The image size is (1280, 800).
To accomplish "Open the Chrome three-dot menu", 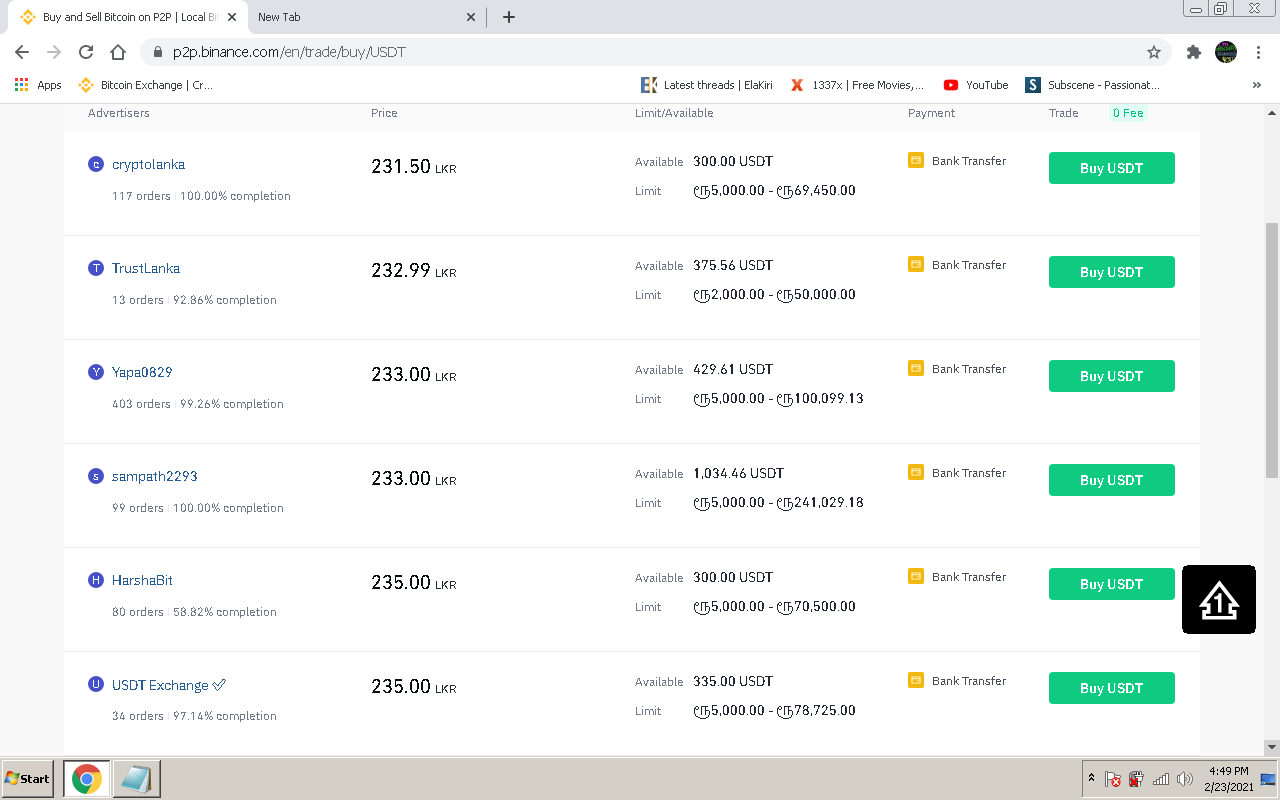I will 1259,52.
